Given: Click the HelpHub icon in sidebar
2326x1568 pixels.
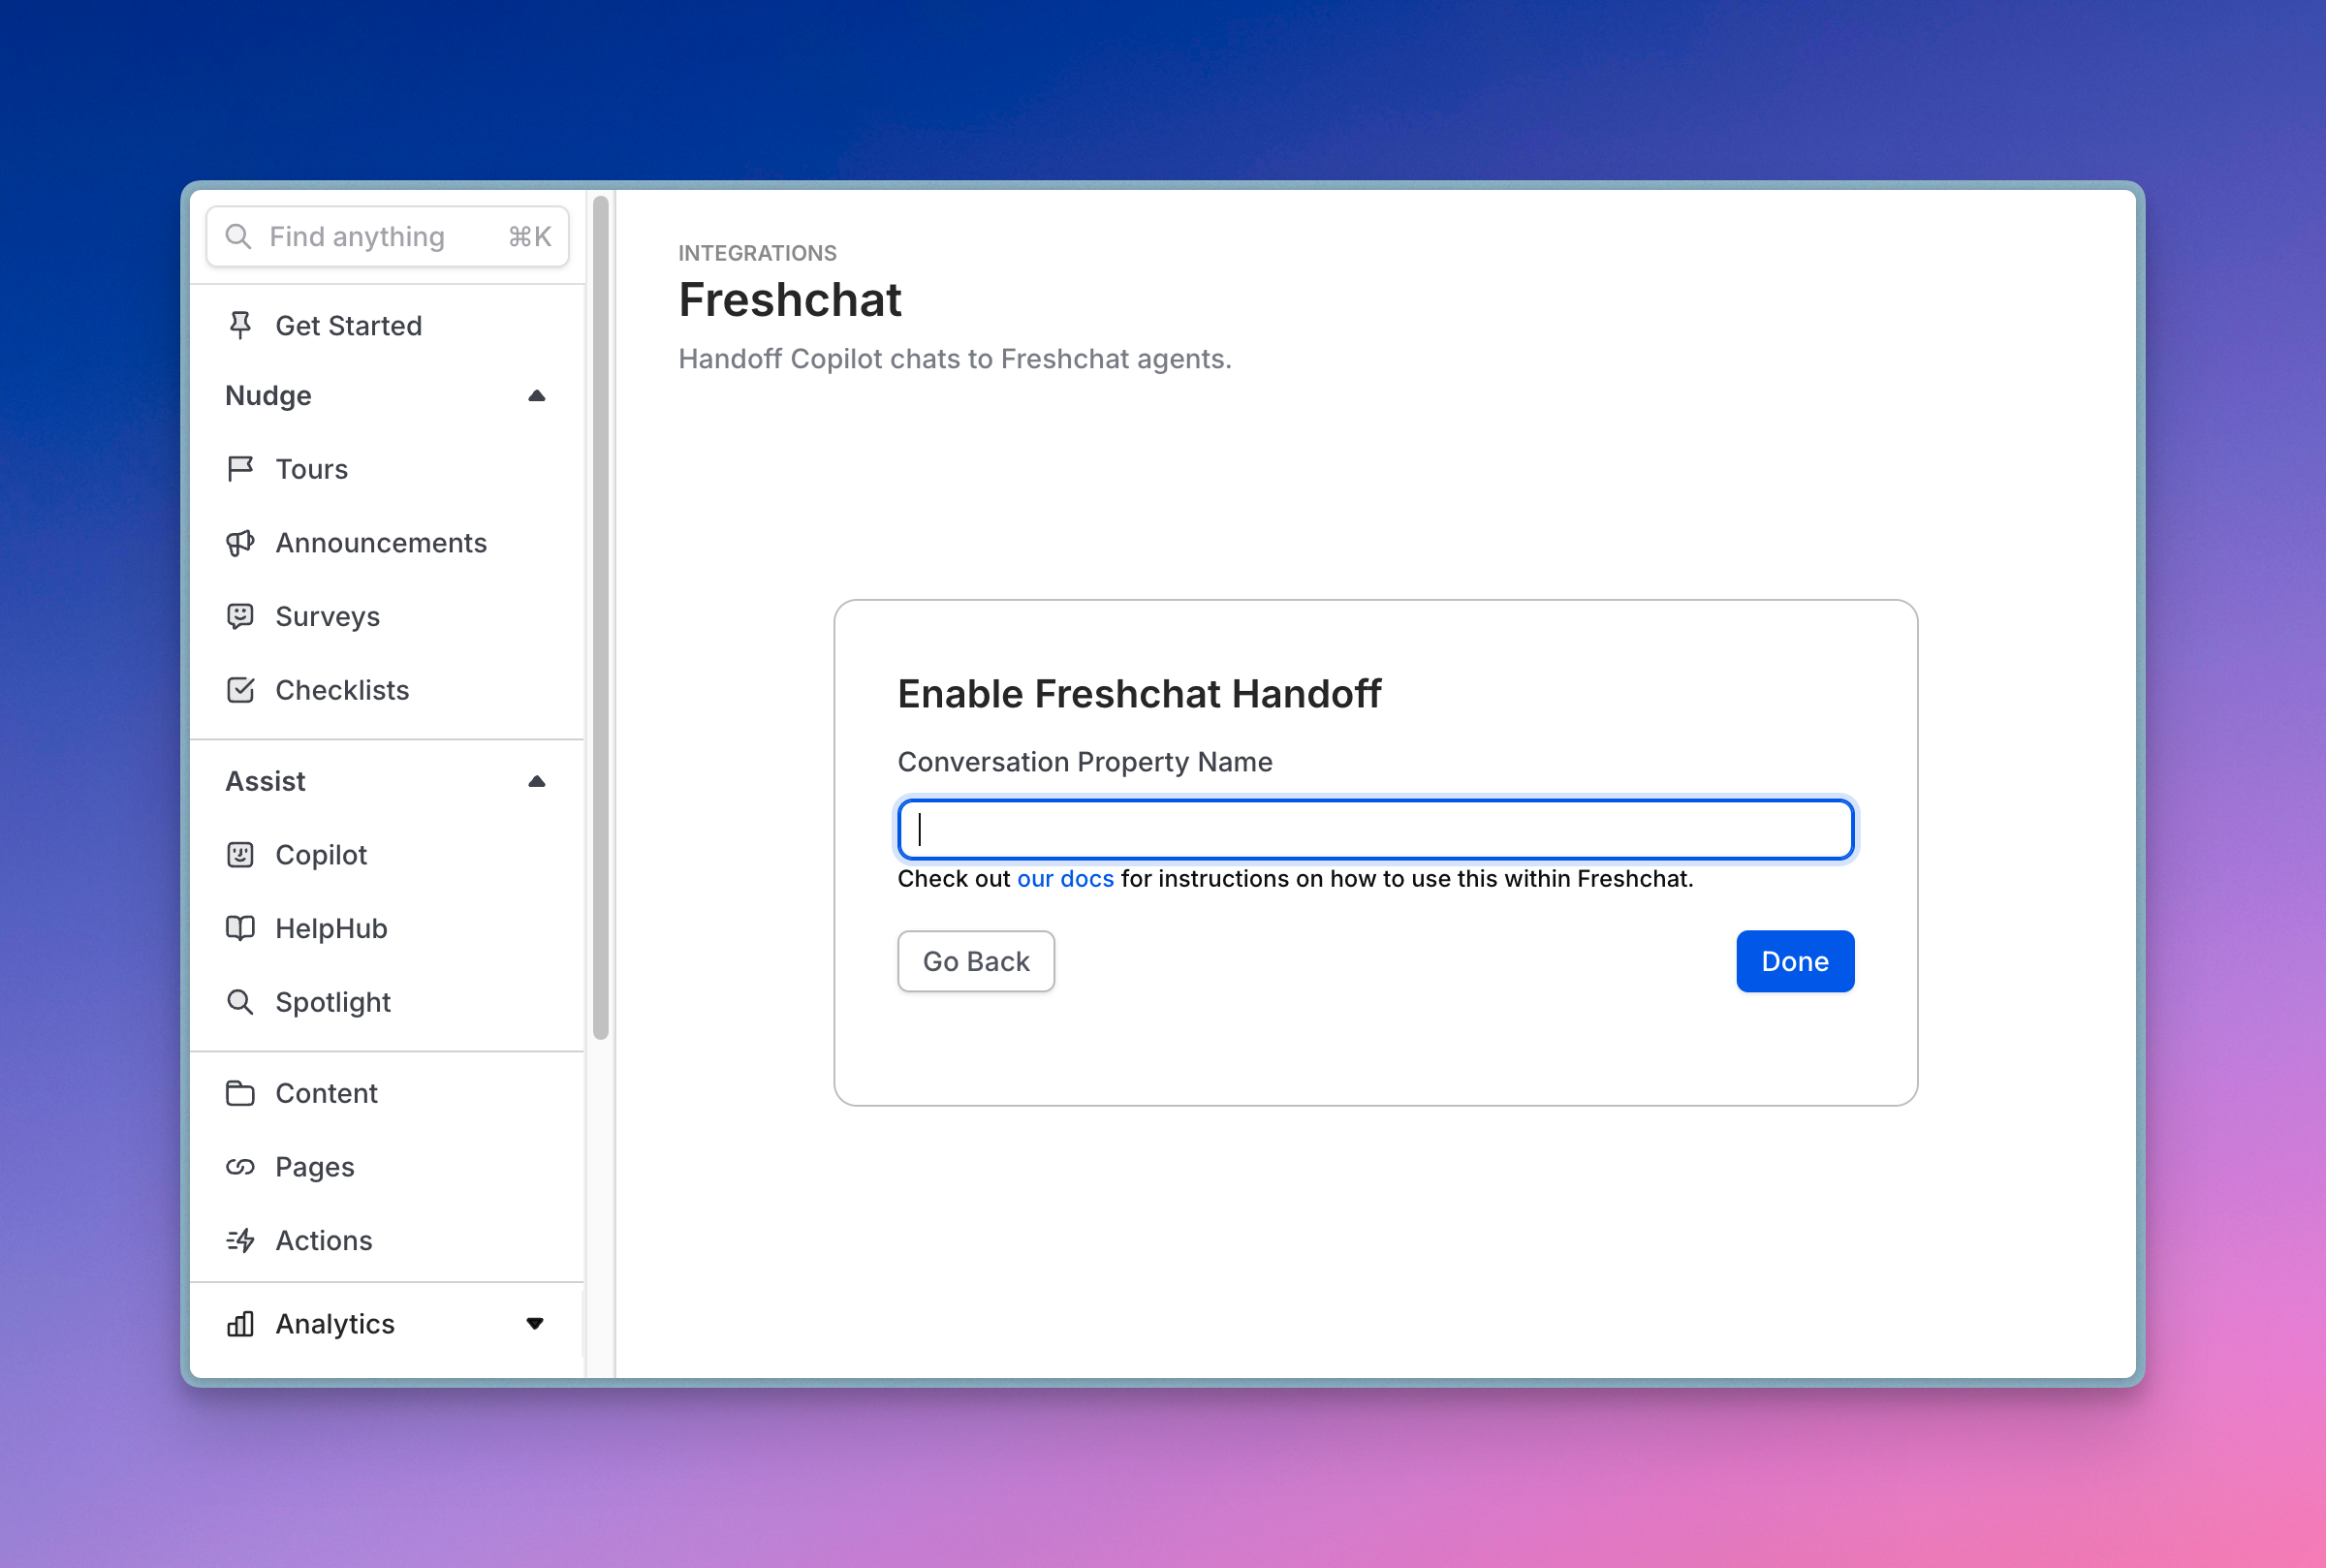Looking at the screenshot, I should (x=241, y=927).
